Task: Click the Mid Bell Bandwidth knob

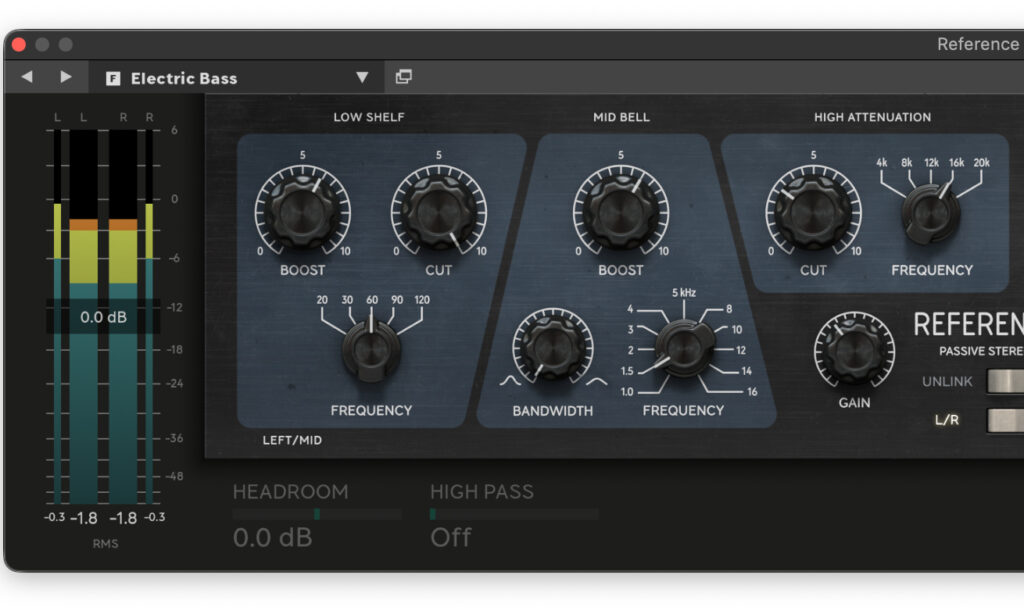Action: [552, 347]
